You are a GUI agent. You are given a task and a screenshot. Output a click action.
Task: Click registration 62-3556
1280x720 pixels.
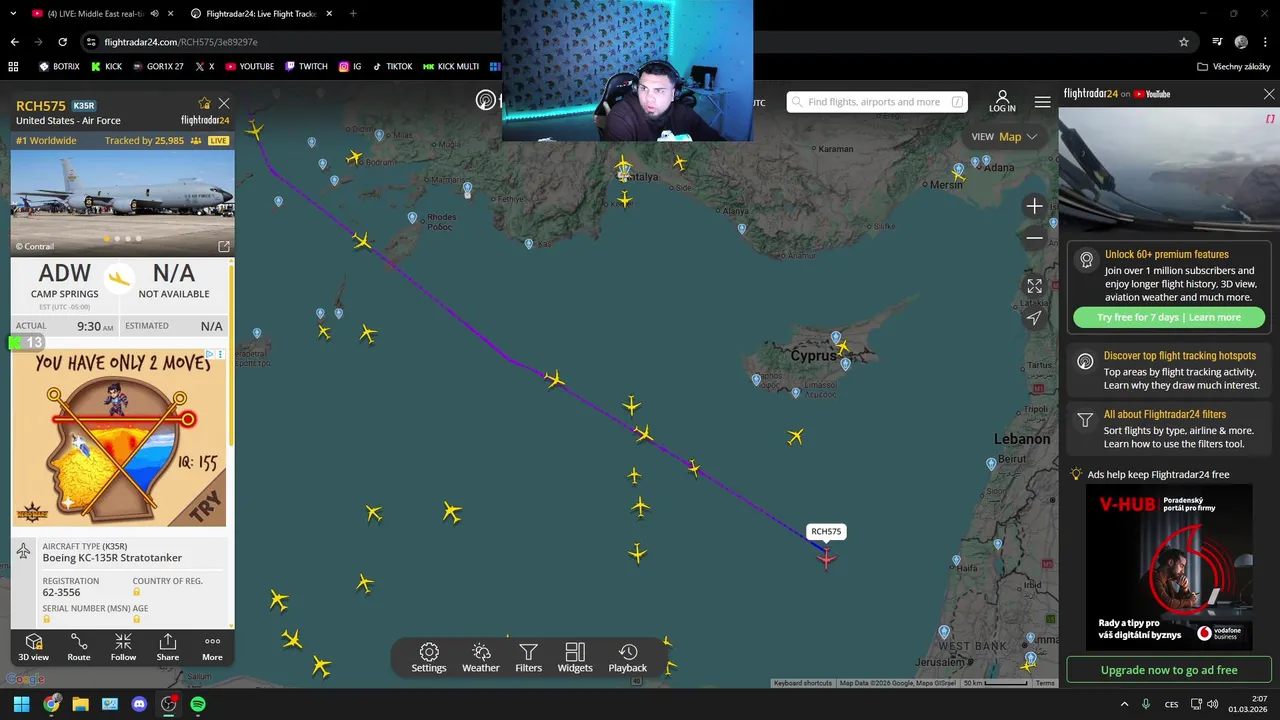61,592
